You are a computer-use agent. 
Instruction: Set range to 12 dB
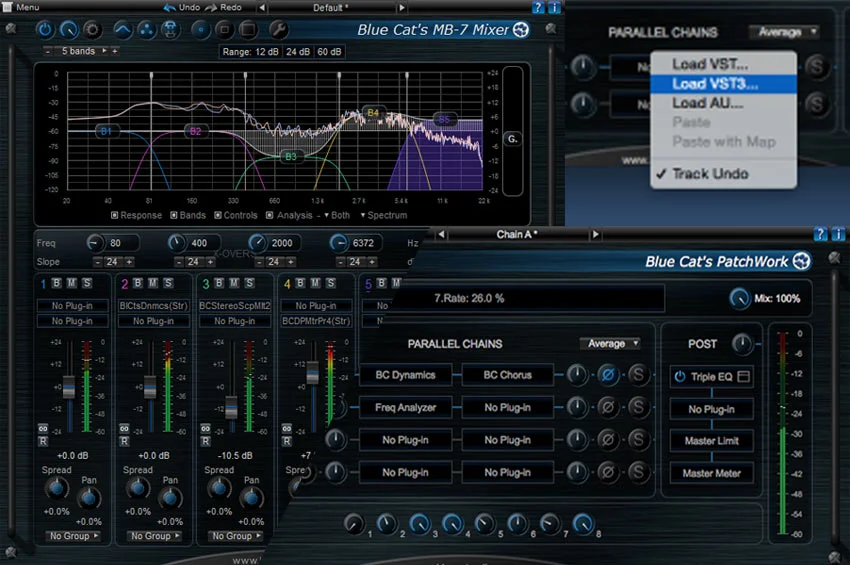267,52
